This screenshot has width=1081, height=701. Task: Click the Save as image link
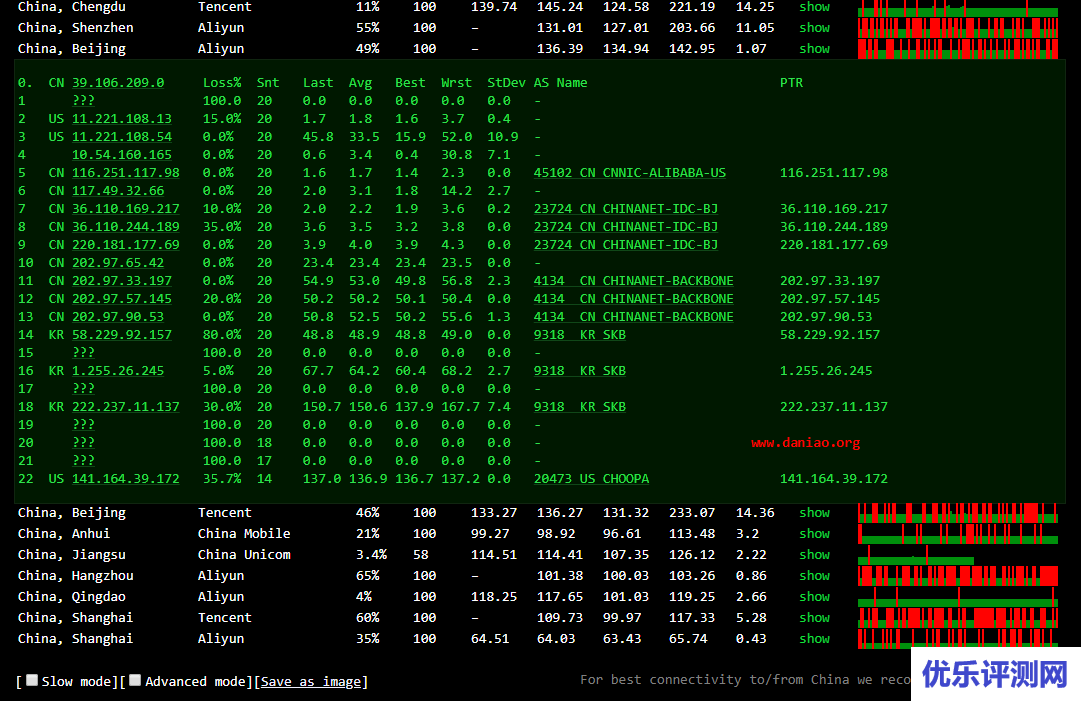311,681
